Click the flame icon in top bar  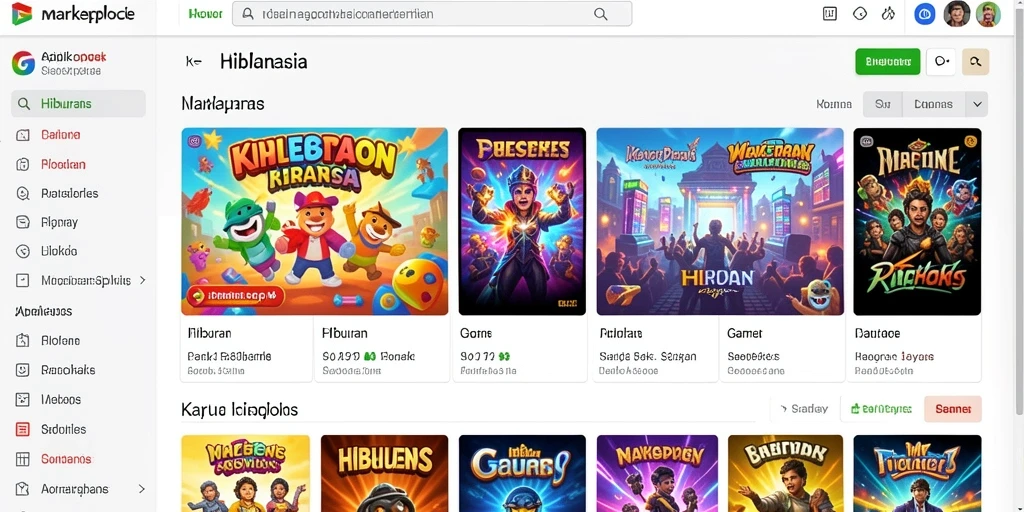(x=888, y=14)
